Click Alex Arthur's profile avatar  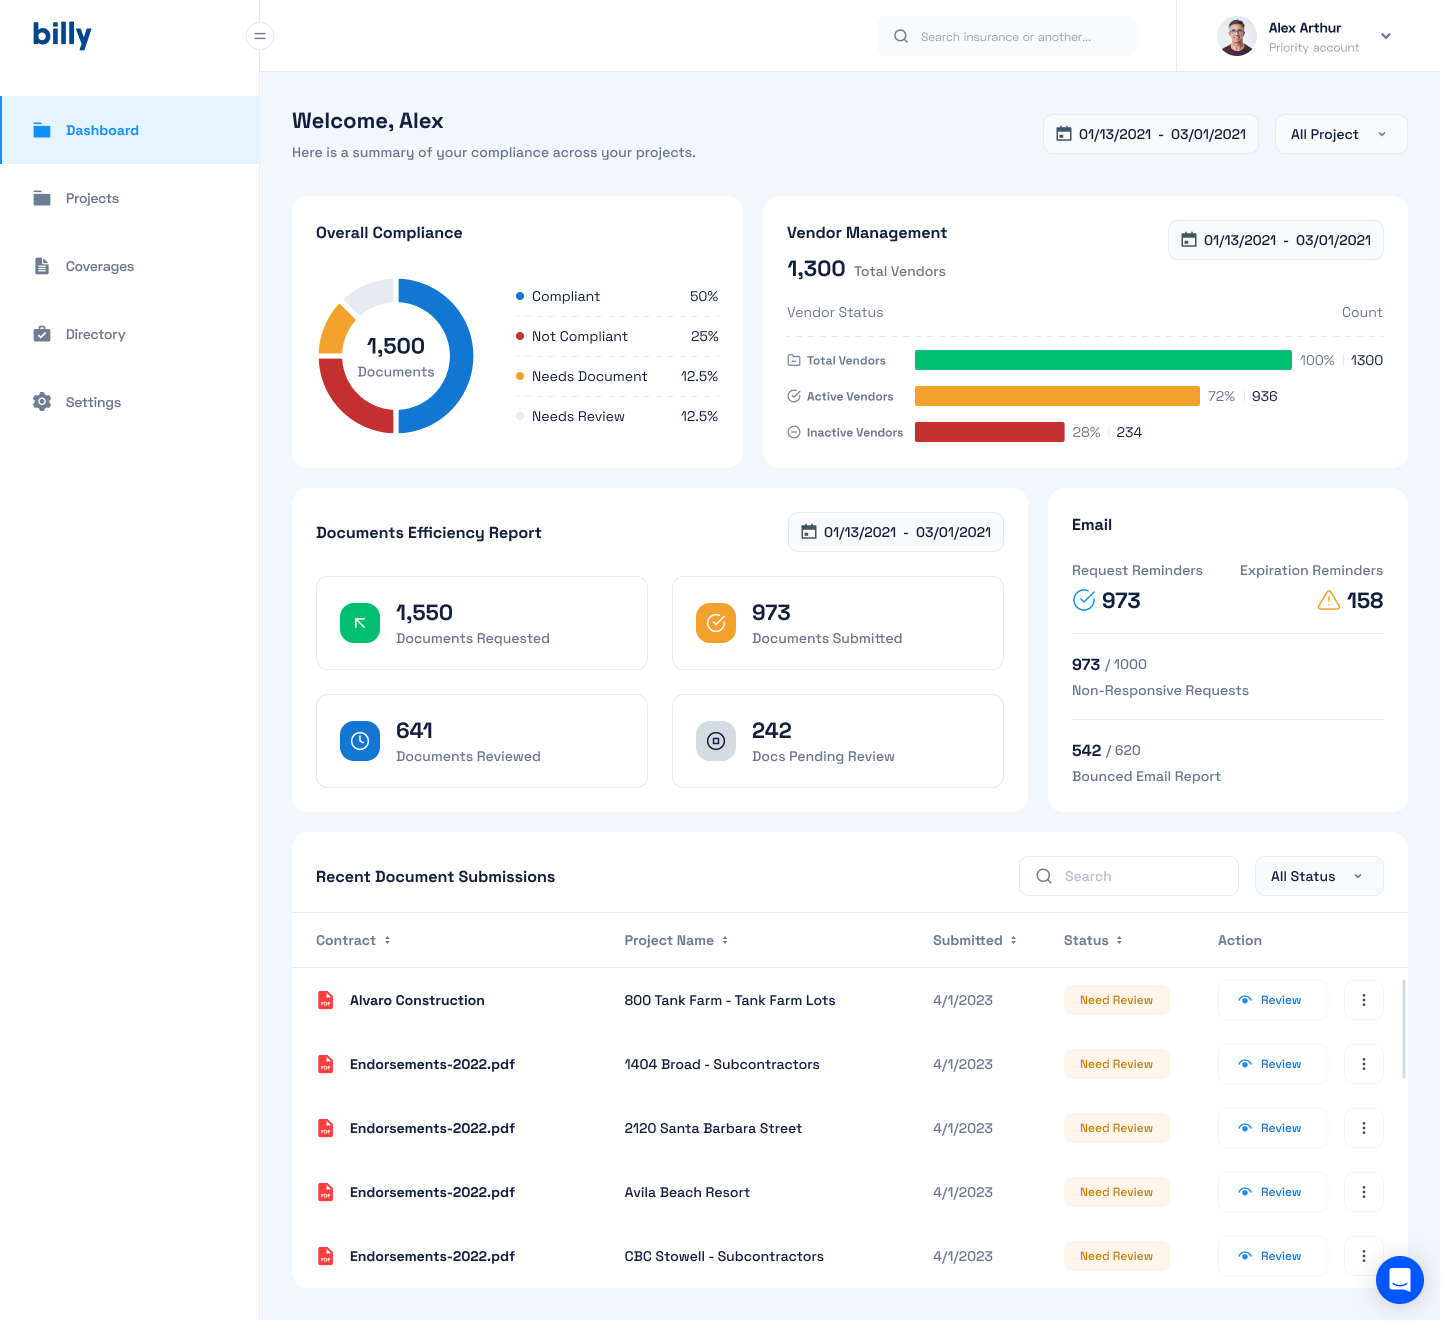click(1237, 36)
